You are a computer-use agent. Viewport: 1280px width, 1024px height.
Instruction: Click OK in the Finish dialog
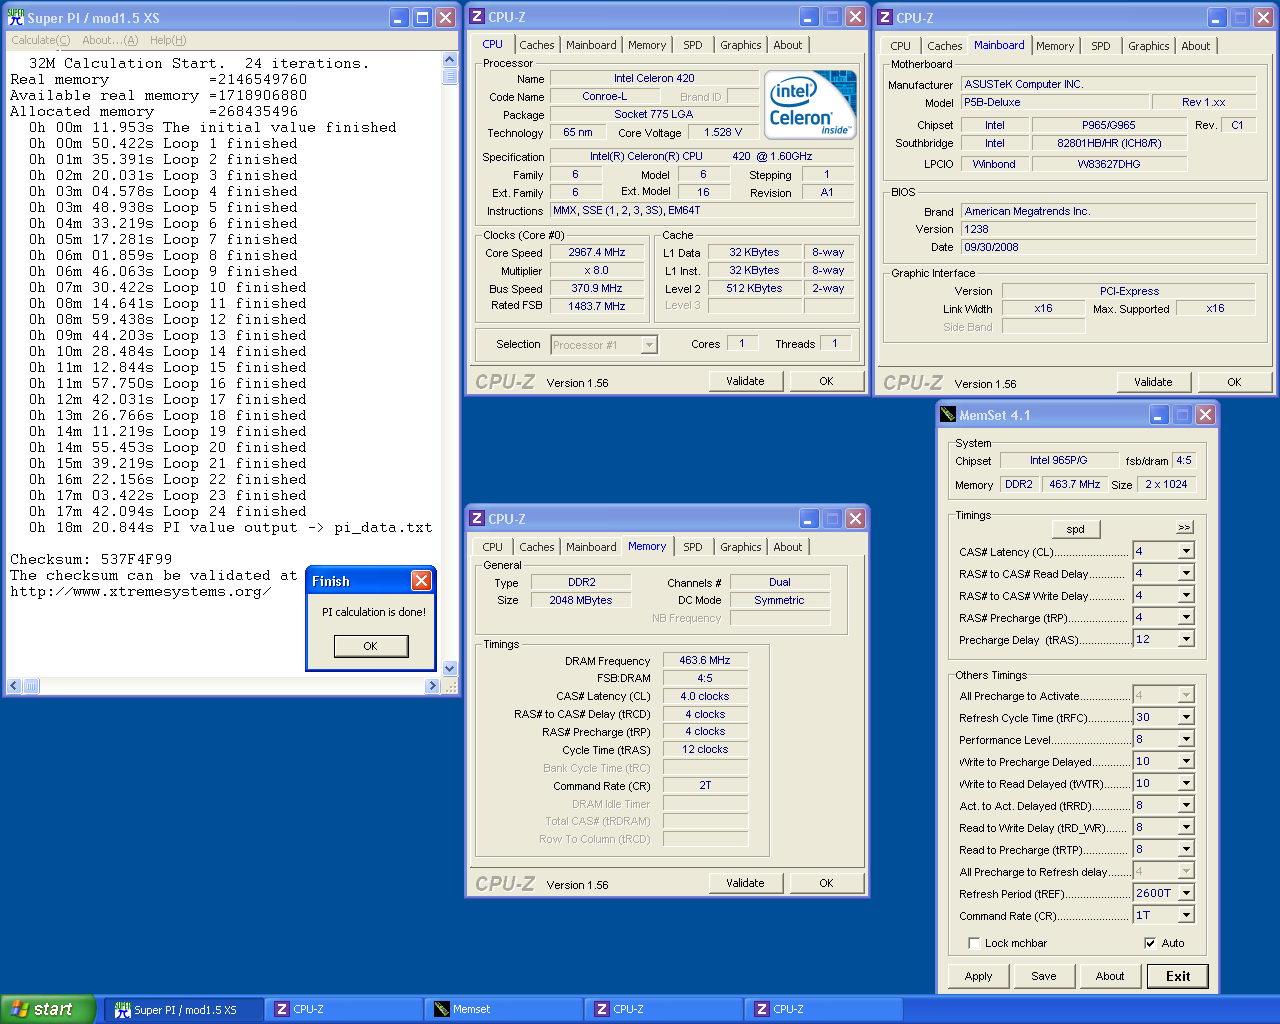tap(371, 646)
